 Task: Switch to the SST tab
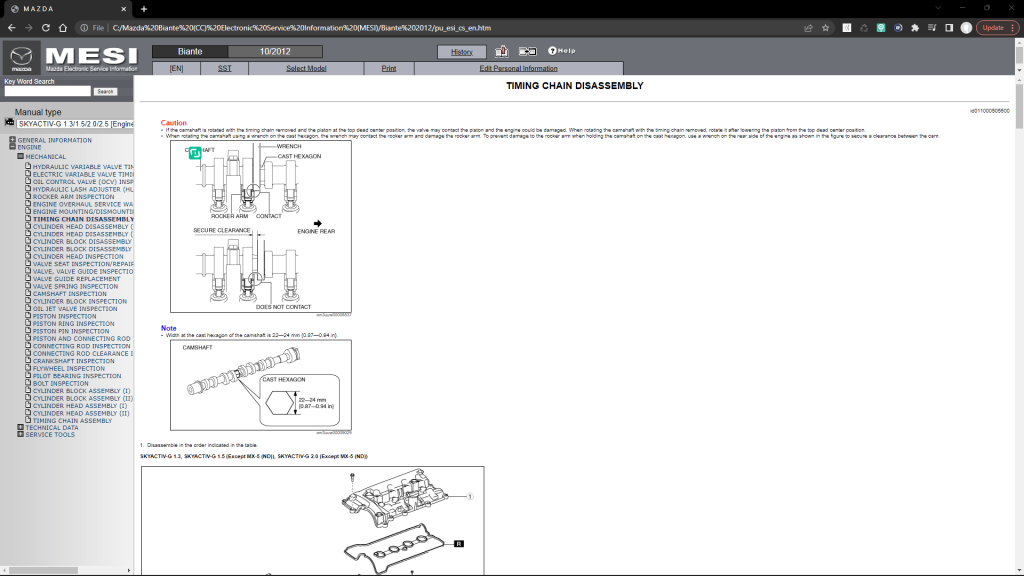point(225,68)
